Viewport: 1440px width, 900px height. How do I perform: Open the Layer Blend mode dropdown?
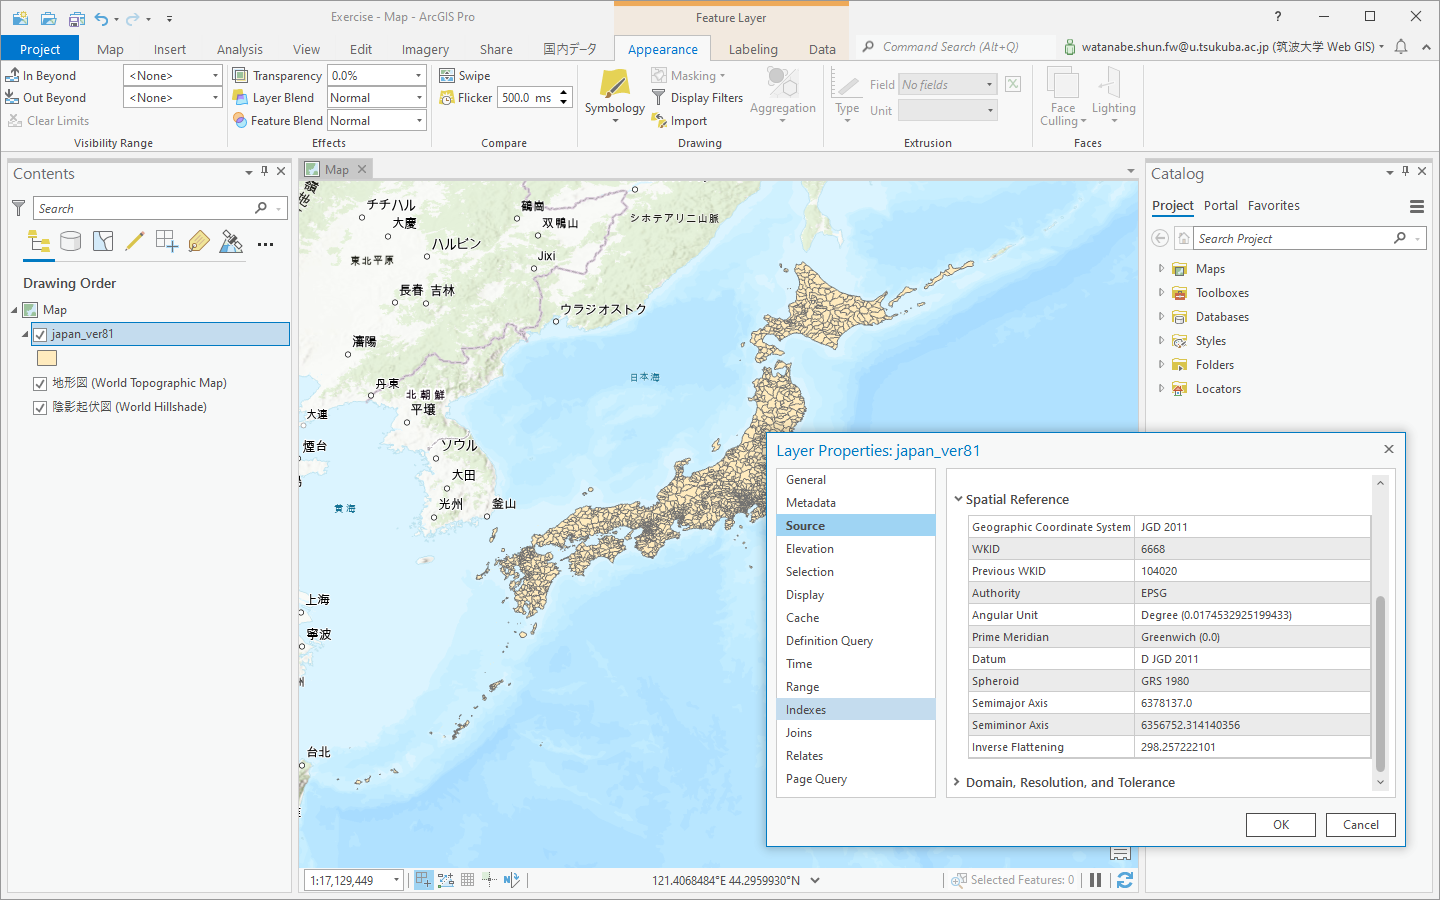click(x=418, y=97)
